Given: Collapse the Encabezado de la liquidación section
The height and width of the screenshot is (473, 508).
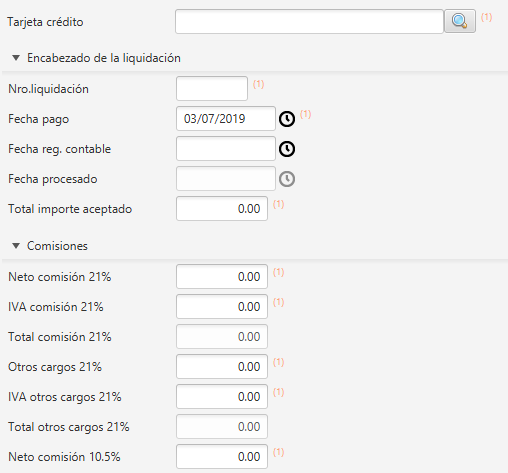Looking at the screenshot, I should tap(16, 58).
